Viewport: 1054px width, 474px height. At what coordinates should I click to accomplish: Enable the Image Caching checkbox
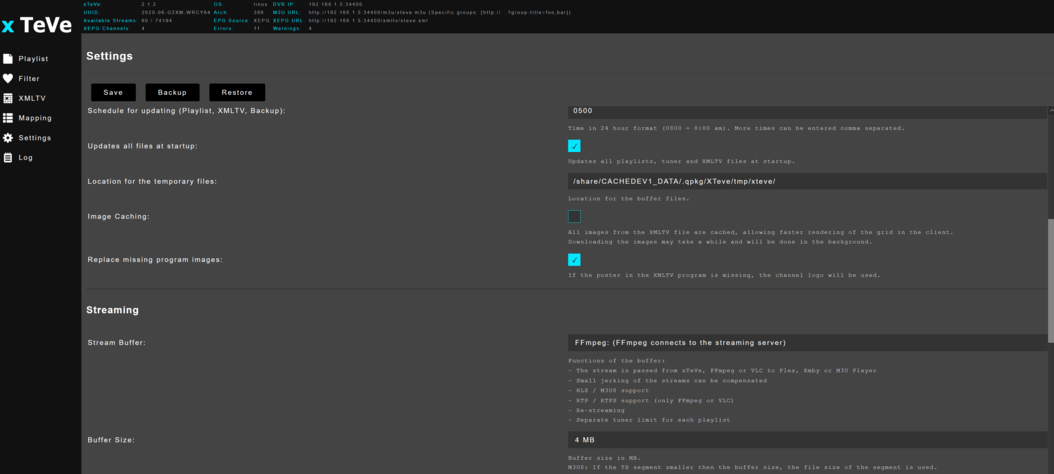(574, 216)
